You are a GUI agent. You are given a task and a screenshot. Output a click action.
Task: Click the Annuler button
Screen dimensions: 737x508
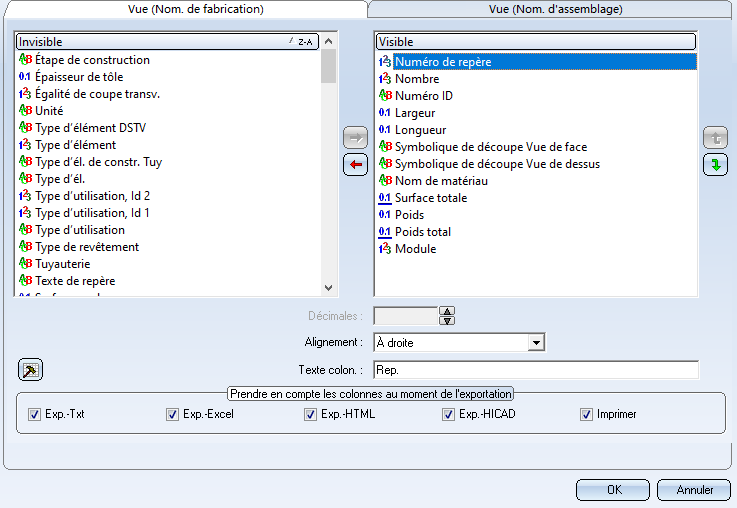[694, 490]
